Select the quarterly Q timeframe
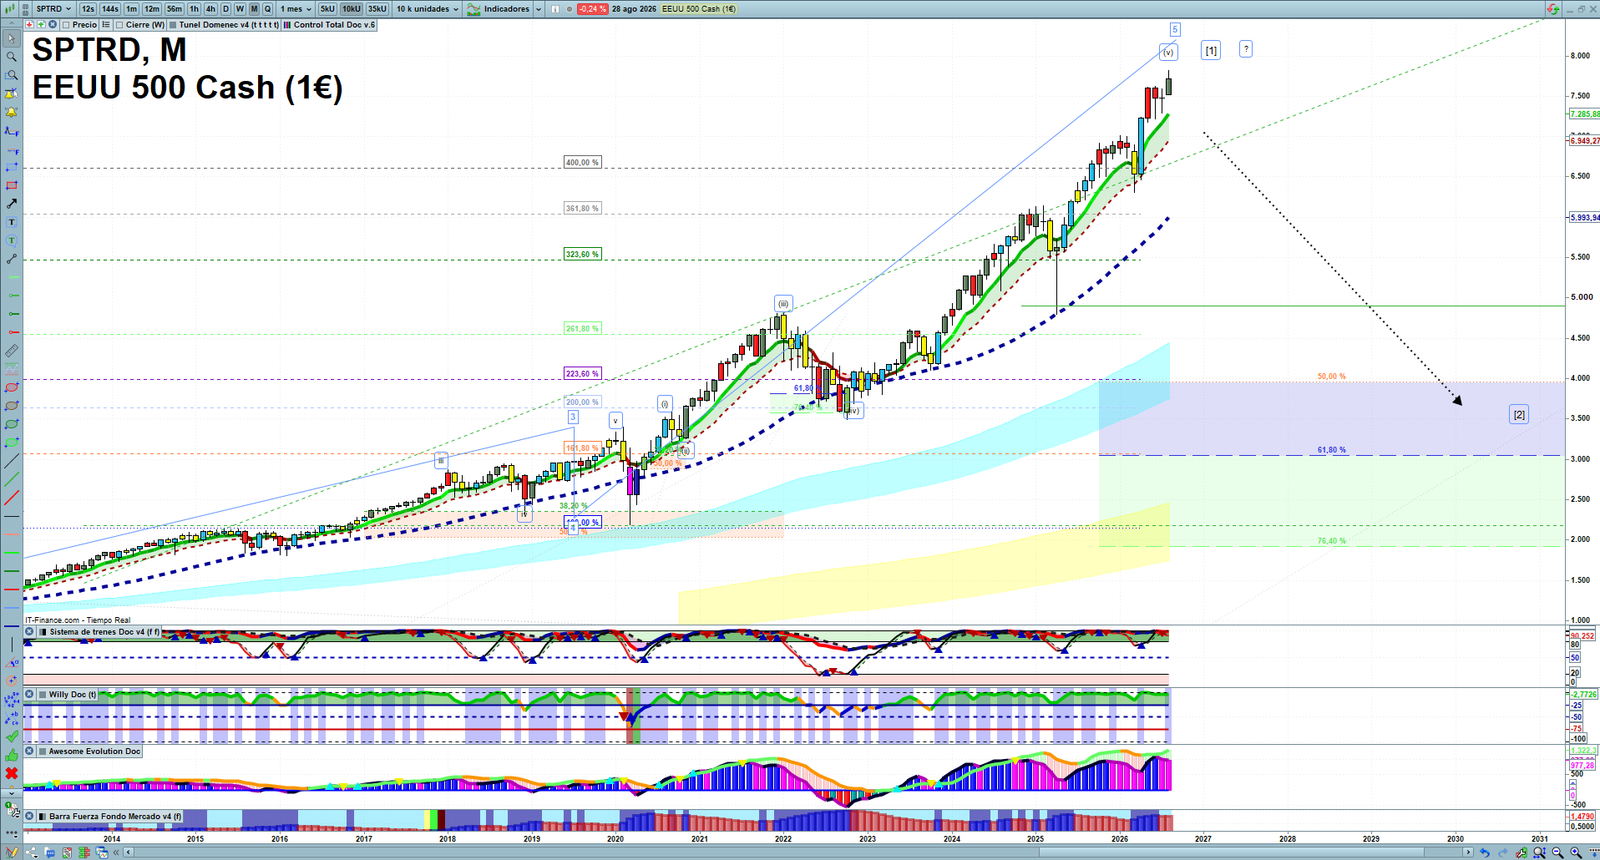The width and height of the screenshot is (1600, 860). pyautogui.click(x=267, y=9)
